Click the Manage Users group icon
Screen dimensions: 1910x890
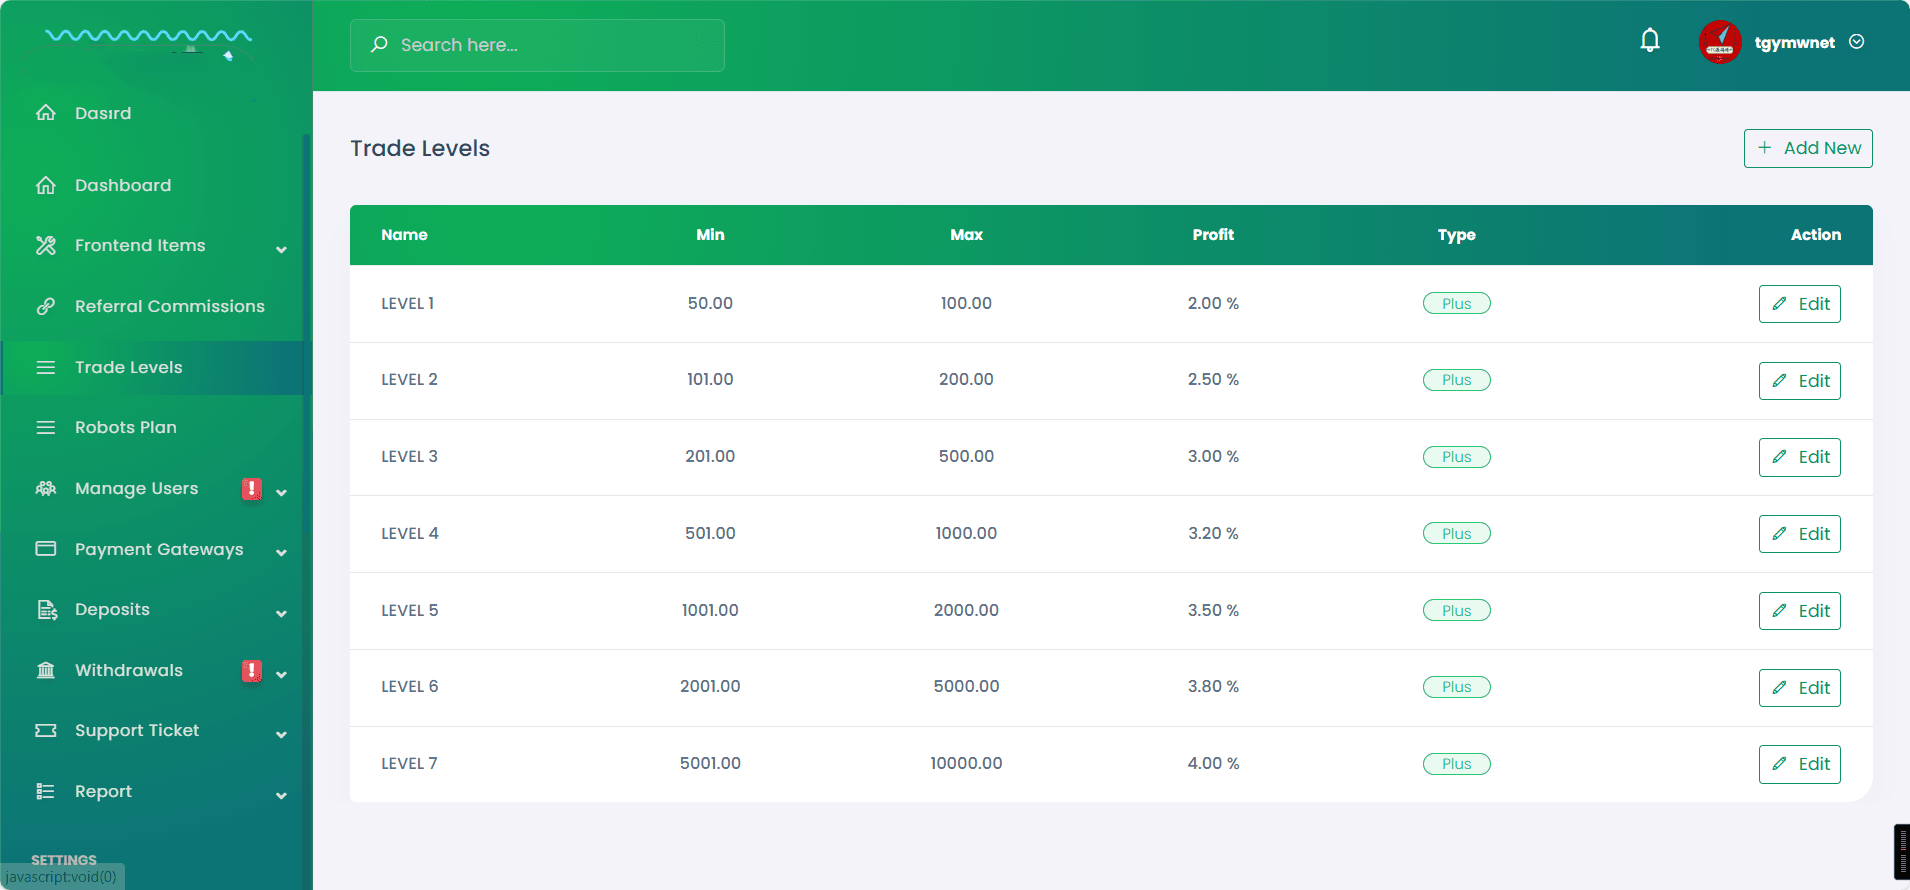pyautogui.click(x=46, y=488)
